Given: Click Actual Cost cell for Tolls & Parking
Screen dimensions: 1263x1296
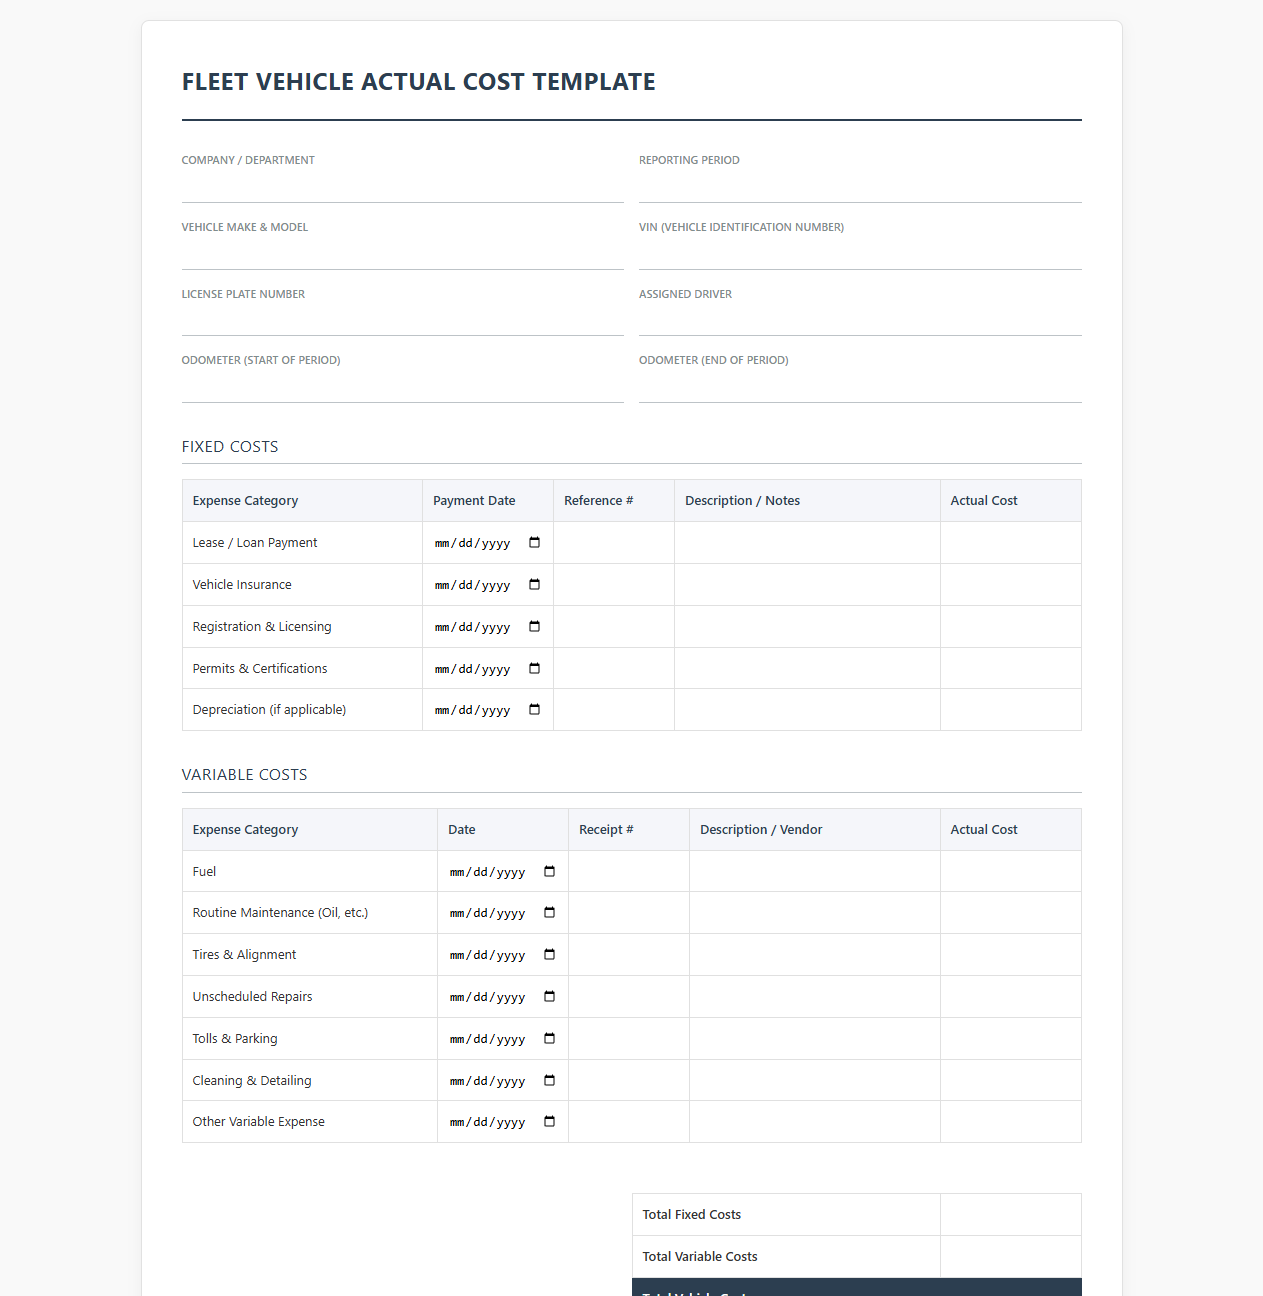Looking at the screenshot, I should point(1011,1039).
